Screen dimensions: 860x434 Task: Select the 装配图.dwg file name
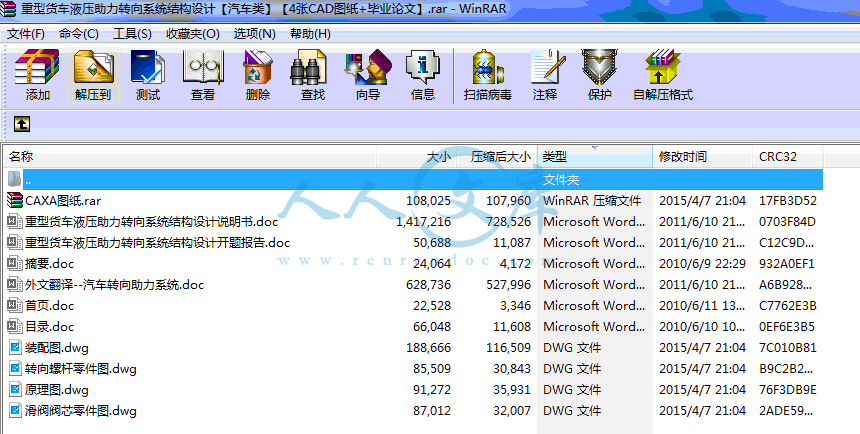(x=56, y=348)
